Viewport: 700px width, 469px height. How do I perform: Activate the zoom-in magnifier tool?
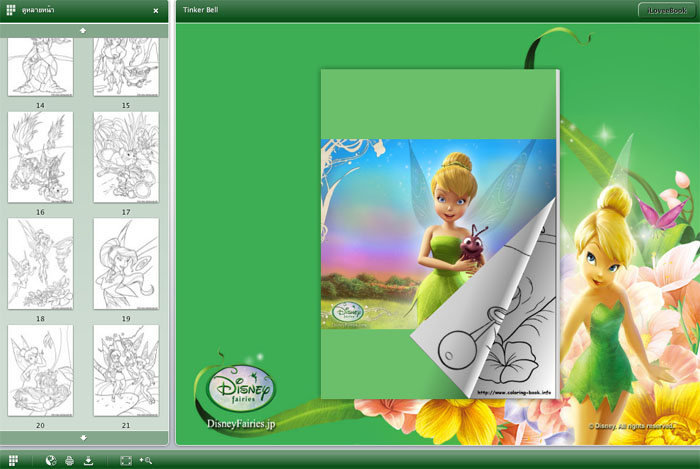pos(146,460)
